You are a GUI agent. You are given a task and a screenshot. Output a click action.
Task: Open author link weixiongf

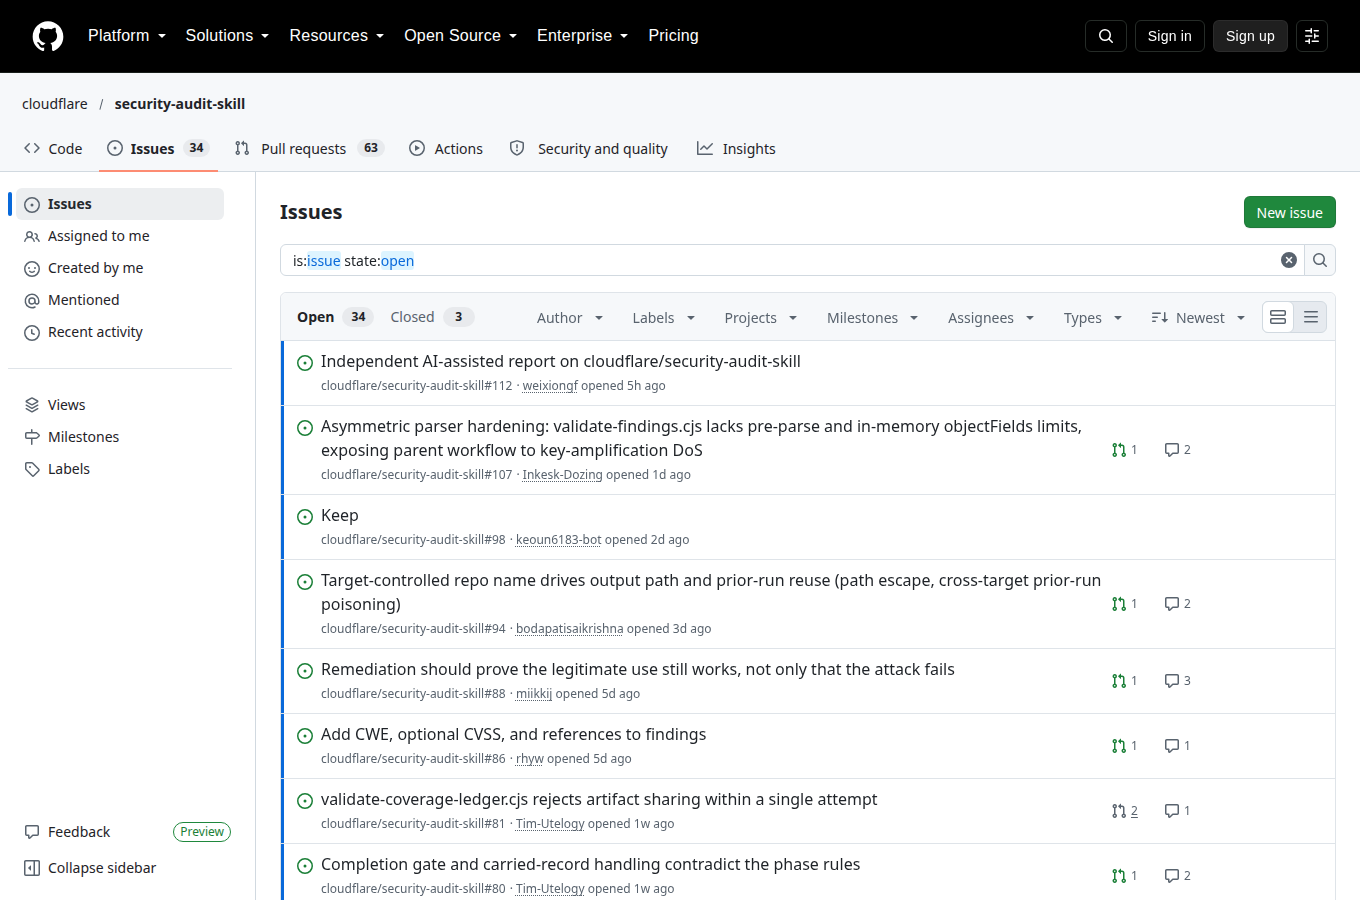(550, 386)
